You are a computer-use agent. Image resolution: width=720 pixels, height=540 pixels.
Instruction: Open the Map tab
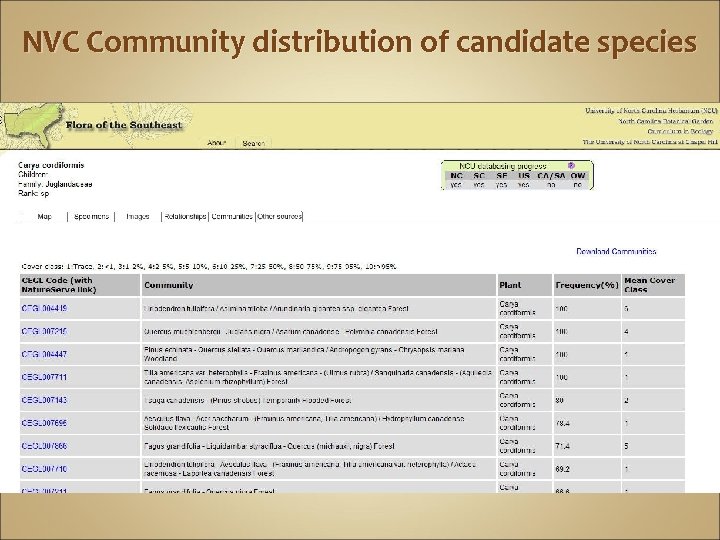click(x=44, y=216)
